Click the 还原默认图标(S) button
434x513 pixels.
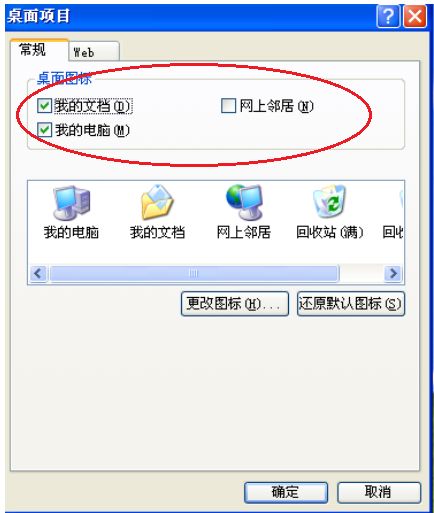coord(351,304)
